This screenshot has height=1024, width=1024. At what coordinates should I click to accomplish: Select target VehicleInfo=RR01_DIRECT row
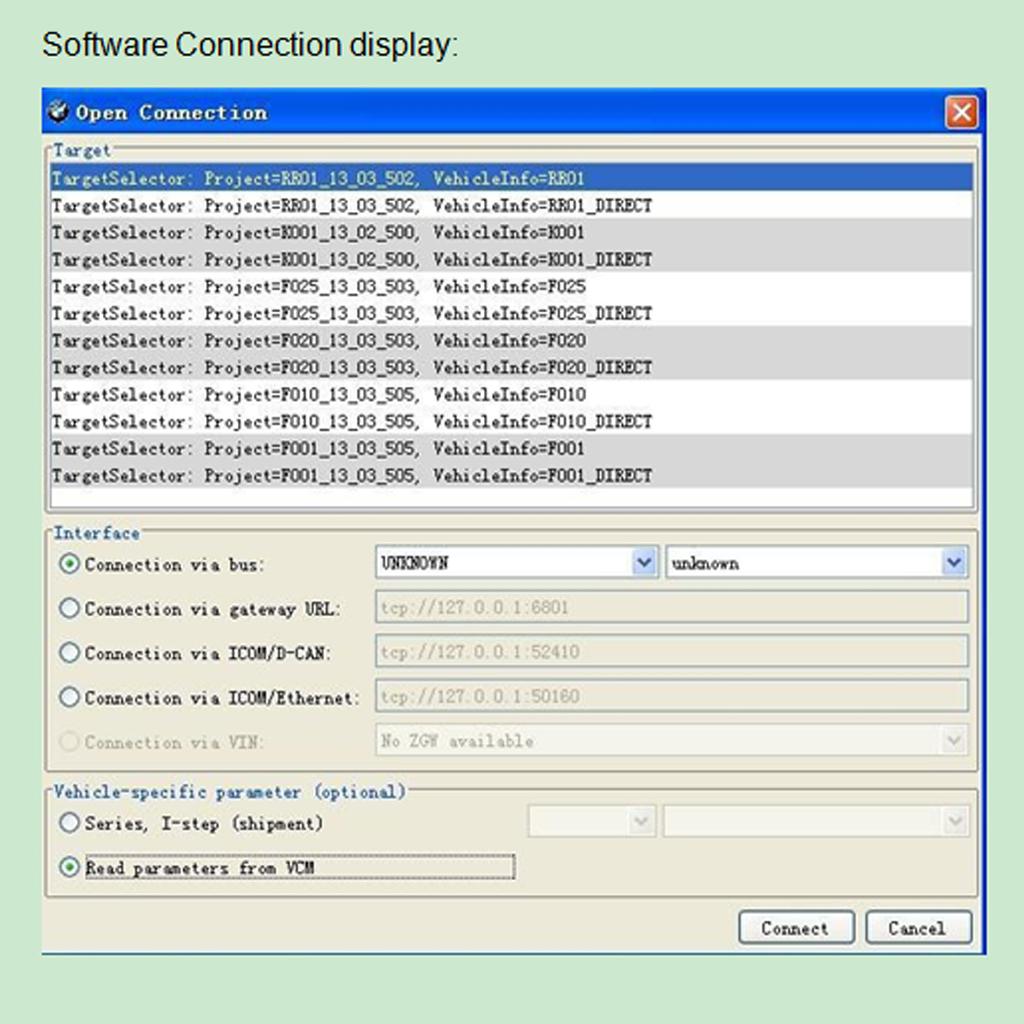pyautogui.click(x=351, y=206)
